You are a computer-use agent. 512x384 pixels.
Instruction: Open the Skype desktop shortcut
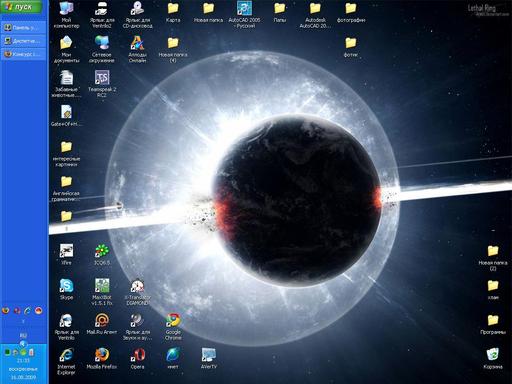[x=66, y=289]
